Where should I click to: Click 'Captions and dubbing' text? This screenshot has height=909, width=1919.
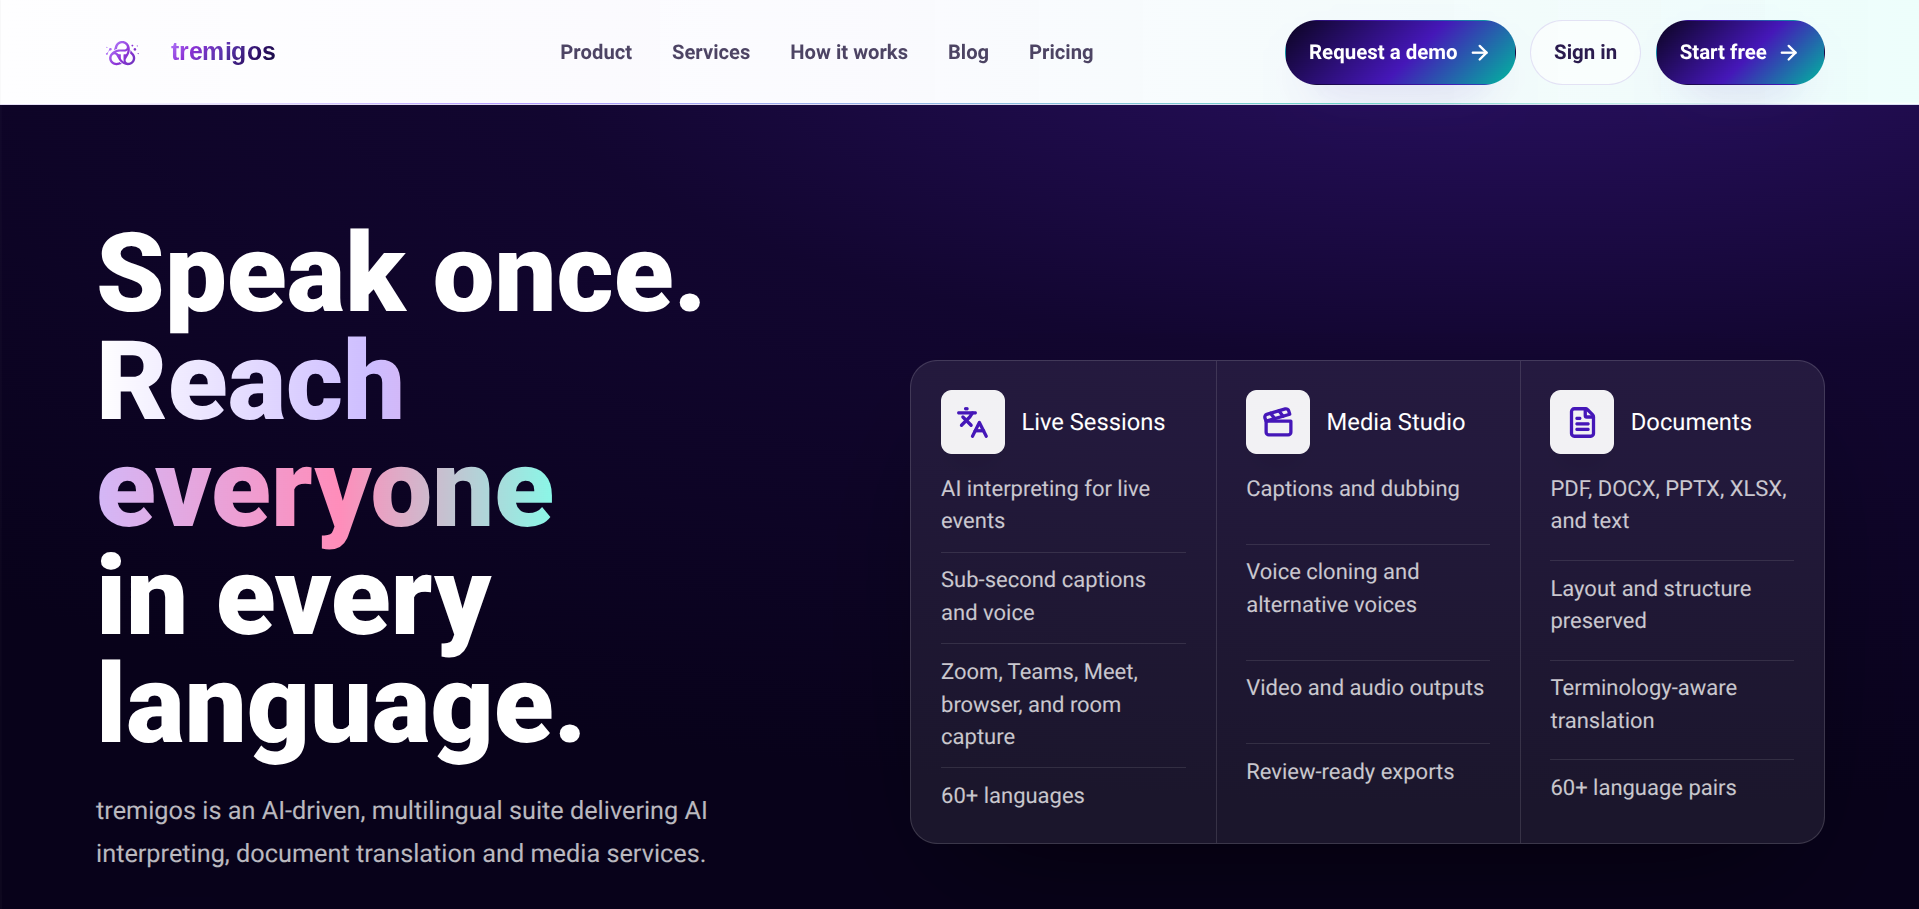coord(1352,488)
